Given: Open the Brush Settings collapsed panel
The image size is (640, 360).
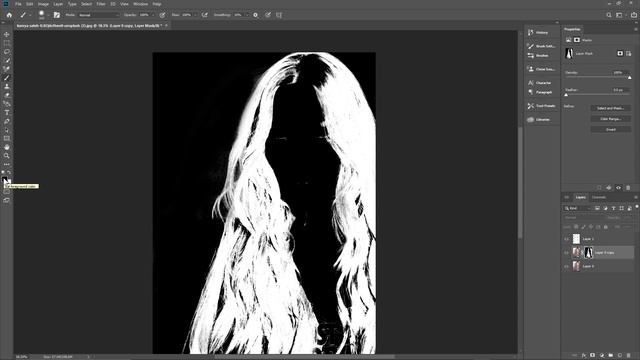Looking at the screenshot, I should pos(541,46).
